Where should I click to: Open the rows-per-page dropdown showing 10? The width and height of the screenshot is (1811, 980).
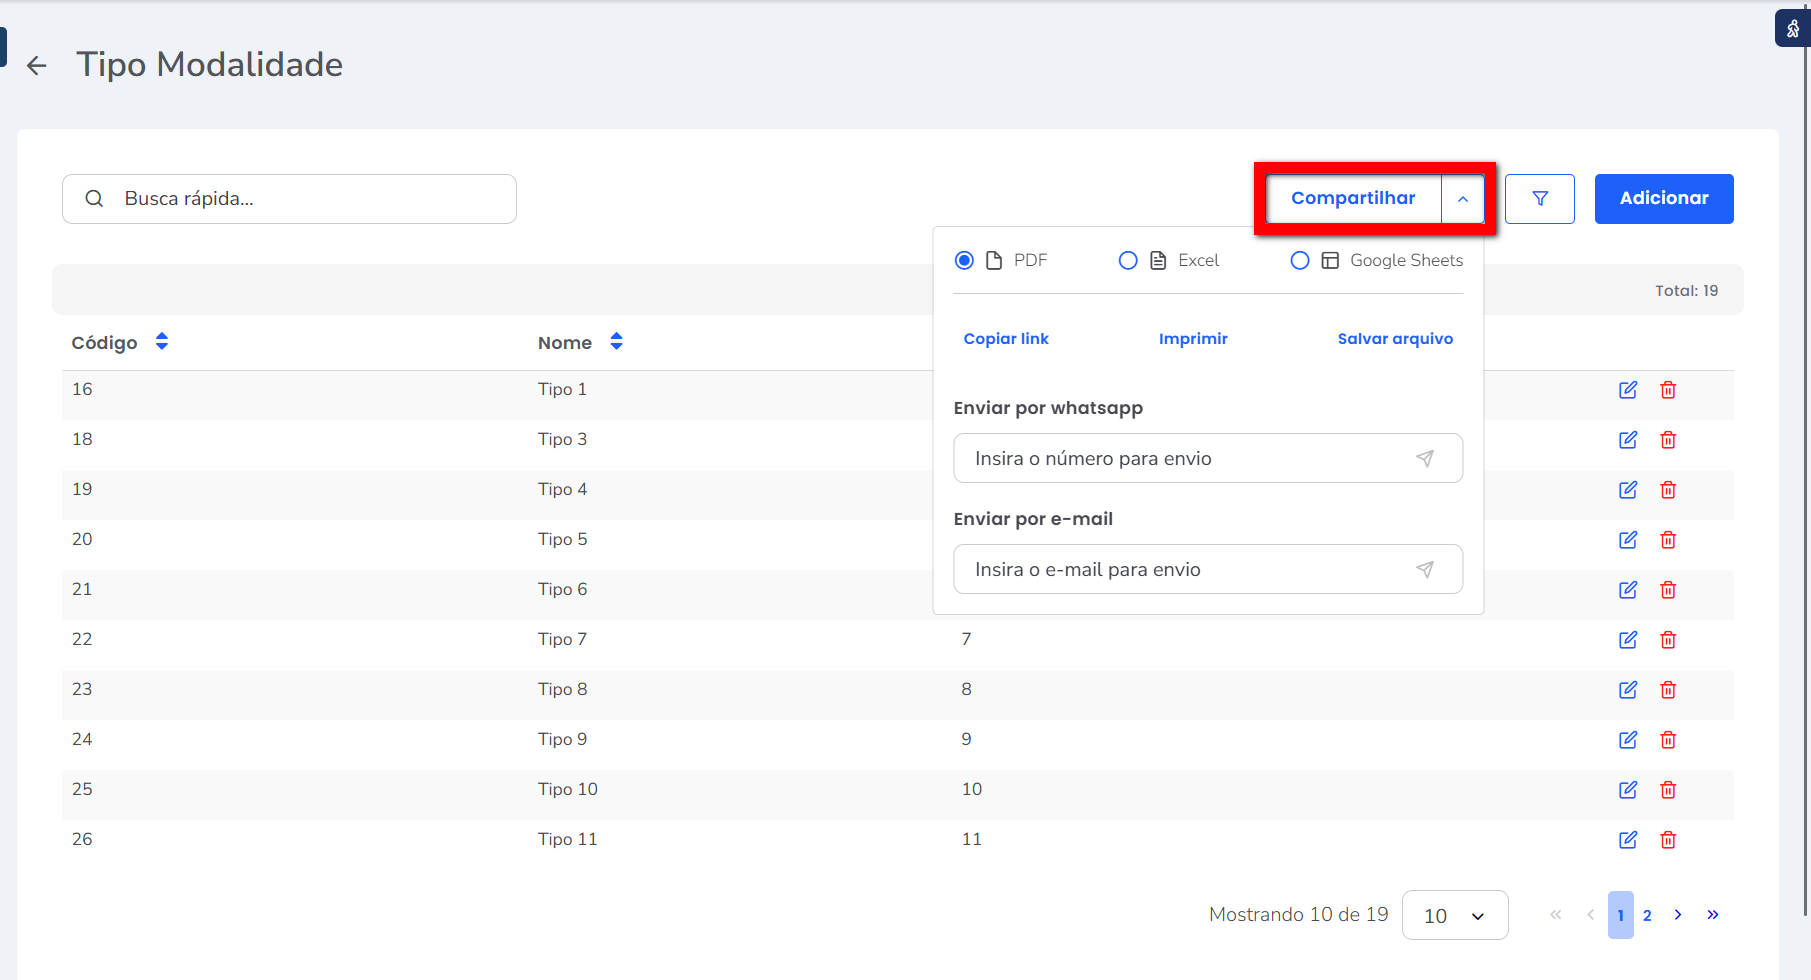tap(1454, 916)
